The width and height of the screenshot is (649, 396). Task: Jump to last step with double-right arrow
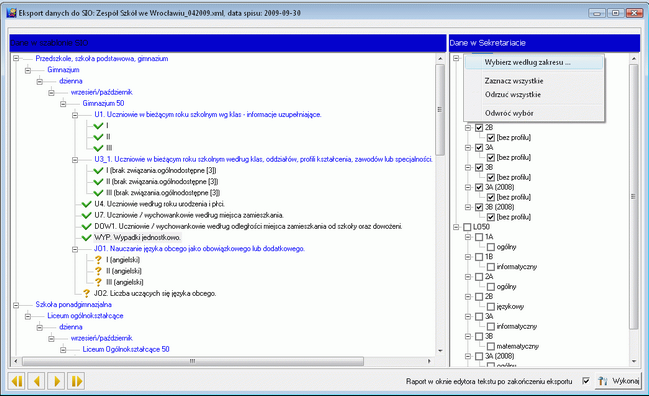tap(76, 381)
